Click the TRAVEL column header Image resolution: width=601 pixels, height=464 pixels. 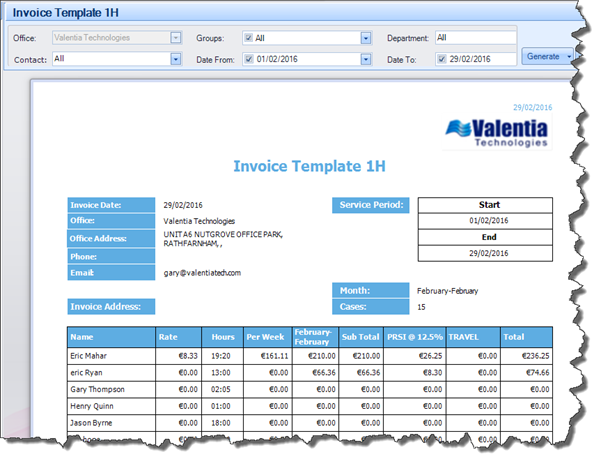pos(473,337)
